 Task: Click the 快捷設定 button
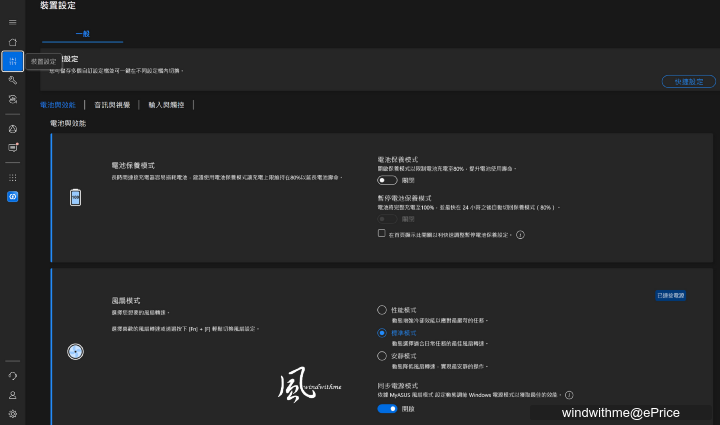688,82
